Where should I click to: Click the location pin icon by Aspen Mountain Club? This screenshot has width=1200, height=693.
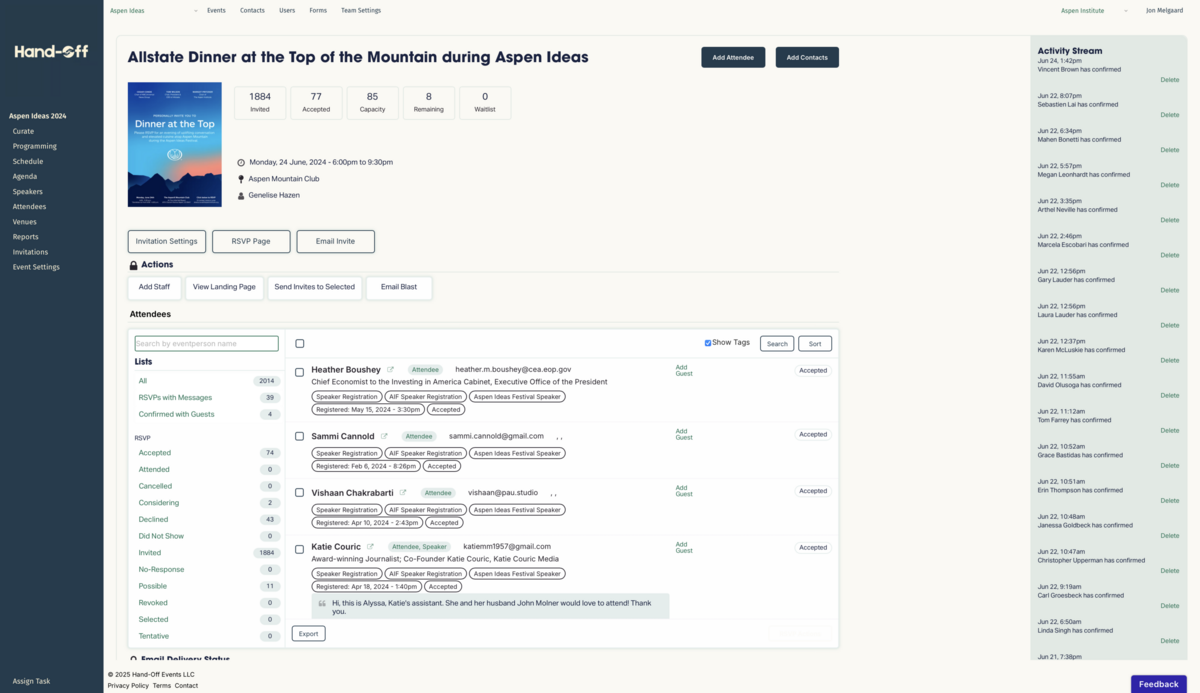[241, 179]
